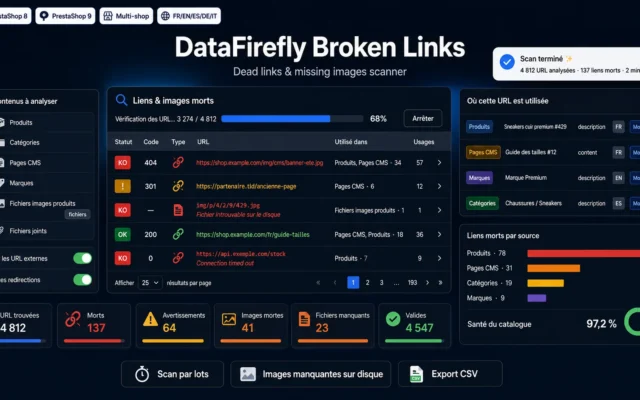Jump to first page double arrow

coord(318,282)
